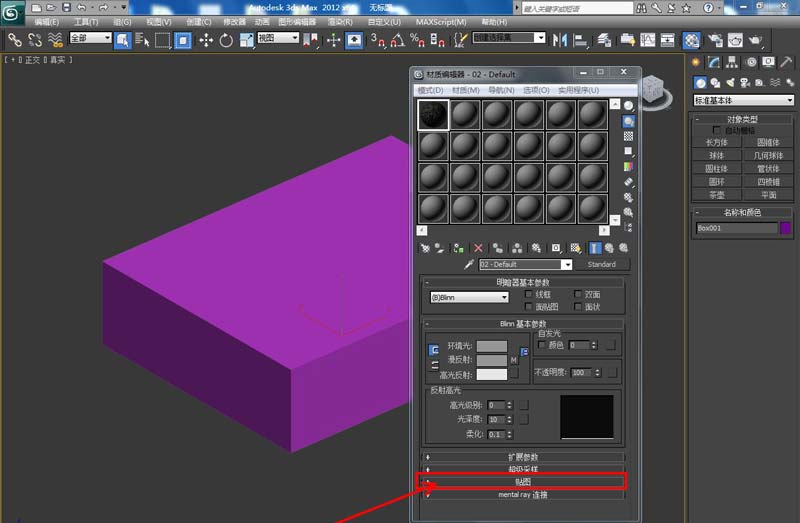Screen dimensions: 800x523
Task: Expand the 贴图 (Maps) rollout
Action: pos(522,482)
